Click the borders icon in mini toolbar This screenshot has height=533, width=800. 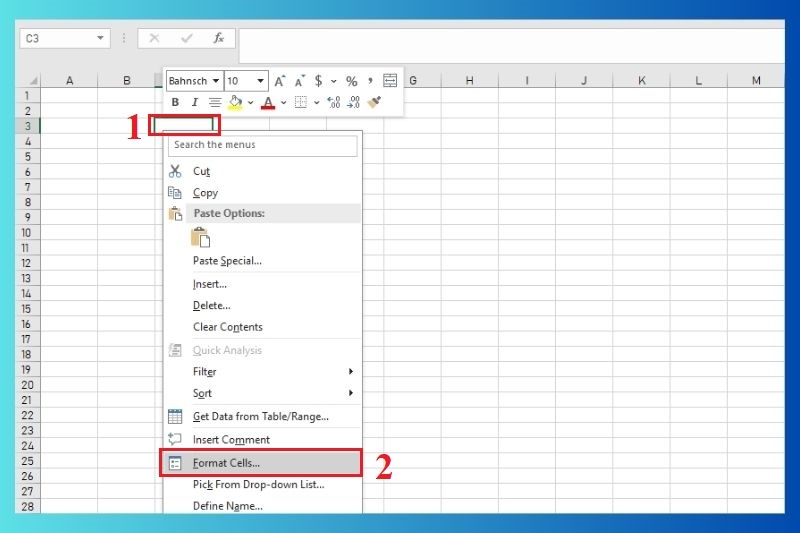click(301, 102)
